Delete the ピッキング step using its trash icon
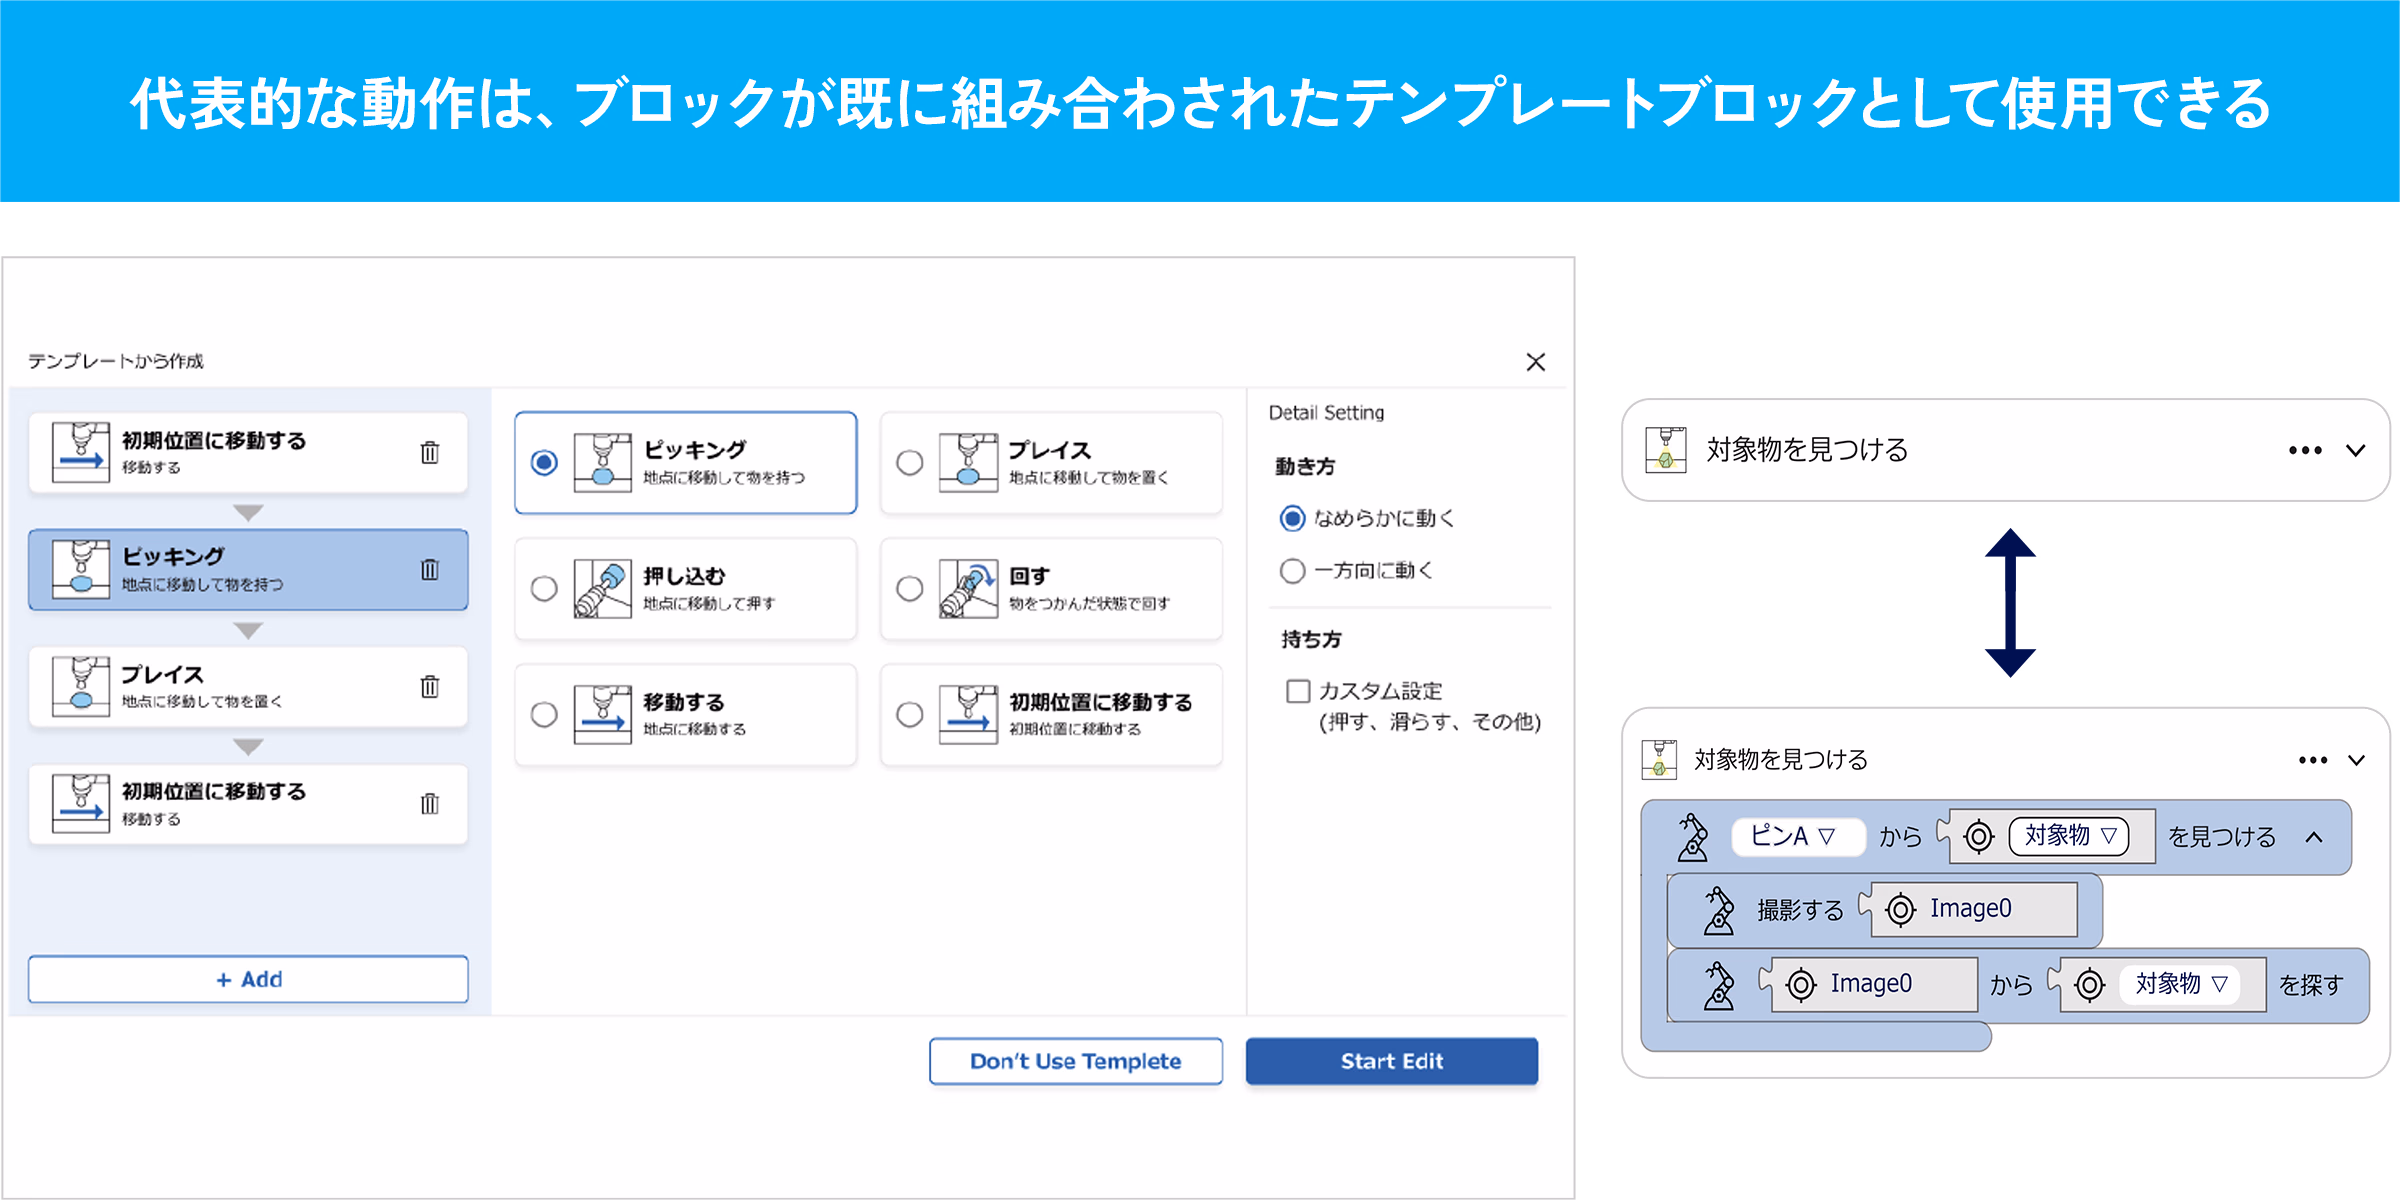2400x1200 pixels. 430,568
